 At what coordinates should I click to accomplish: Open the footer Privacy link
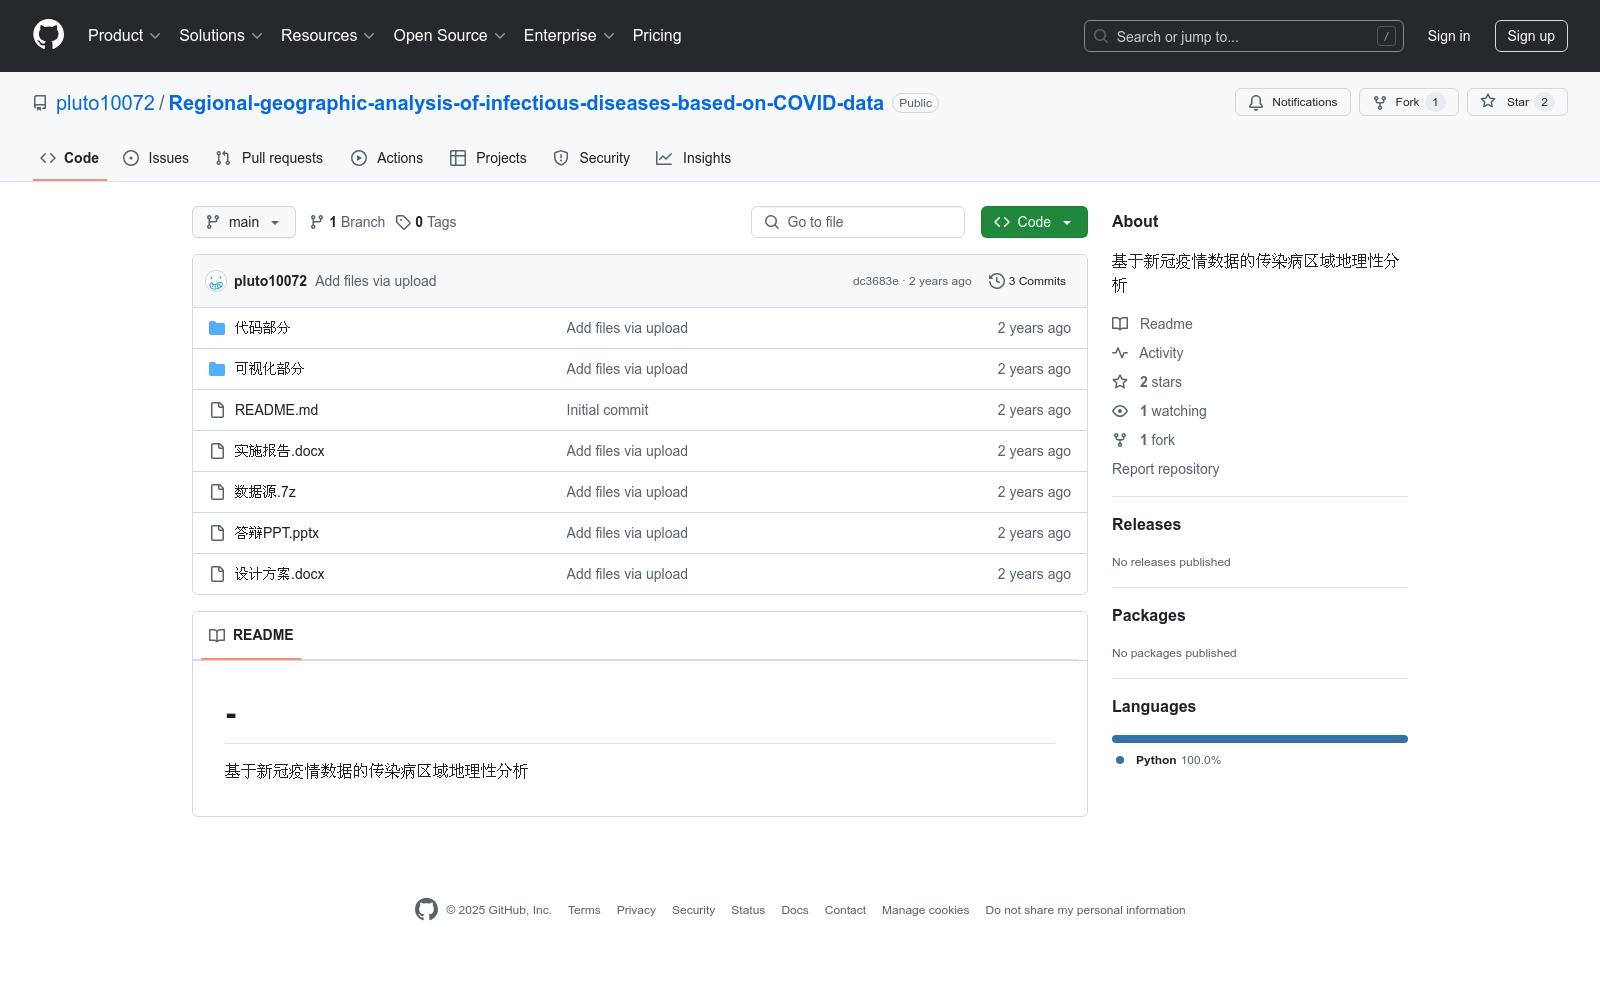(636, 910)
